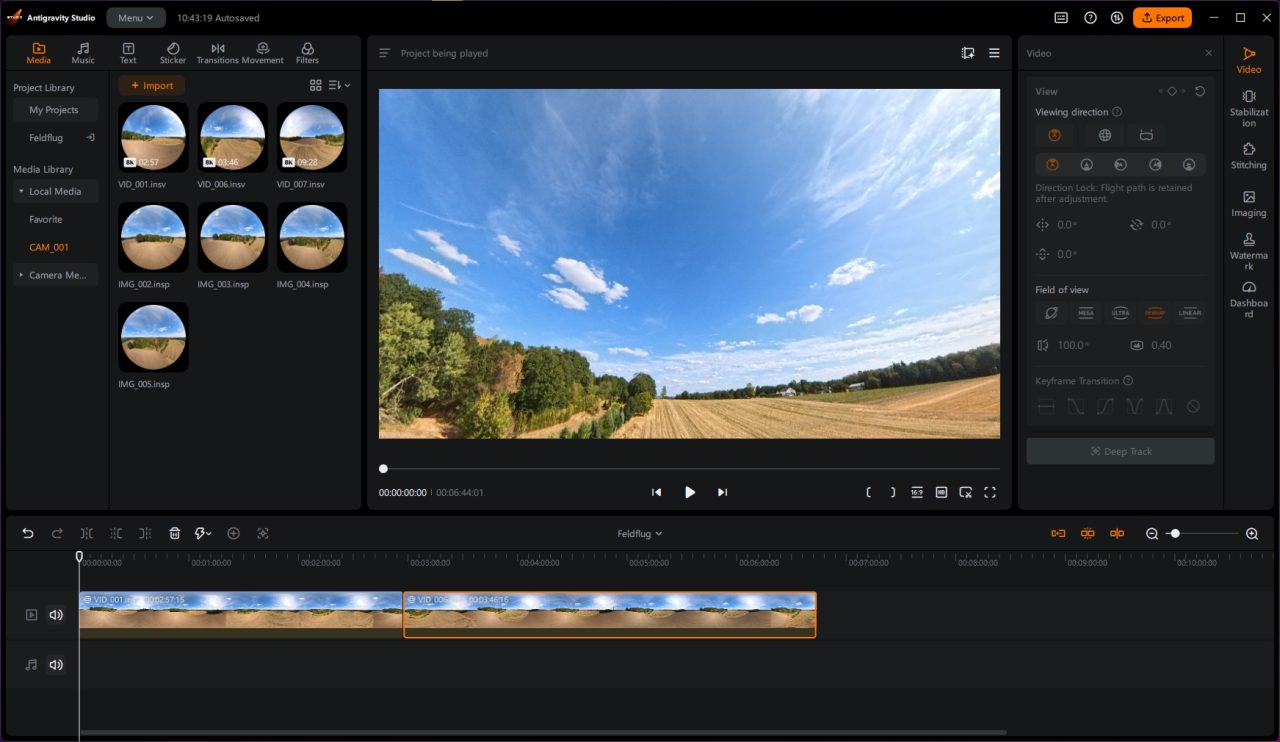Screen dimensions: 1280x742
Task: Open the Imaging panel
Action: click(x=1249, y=204)
